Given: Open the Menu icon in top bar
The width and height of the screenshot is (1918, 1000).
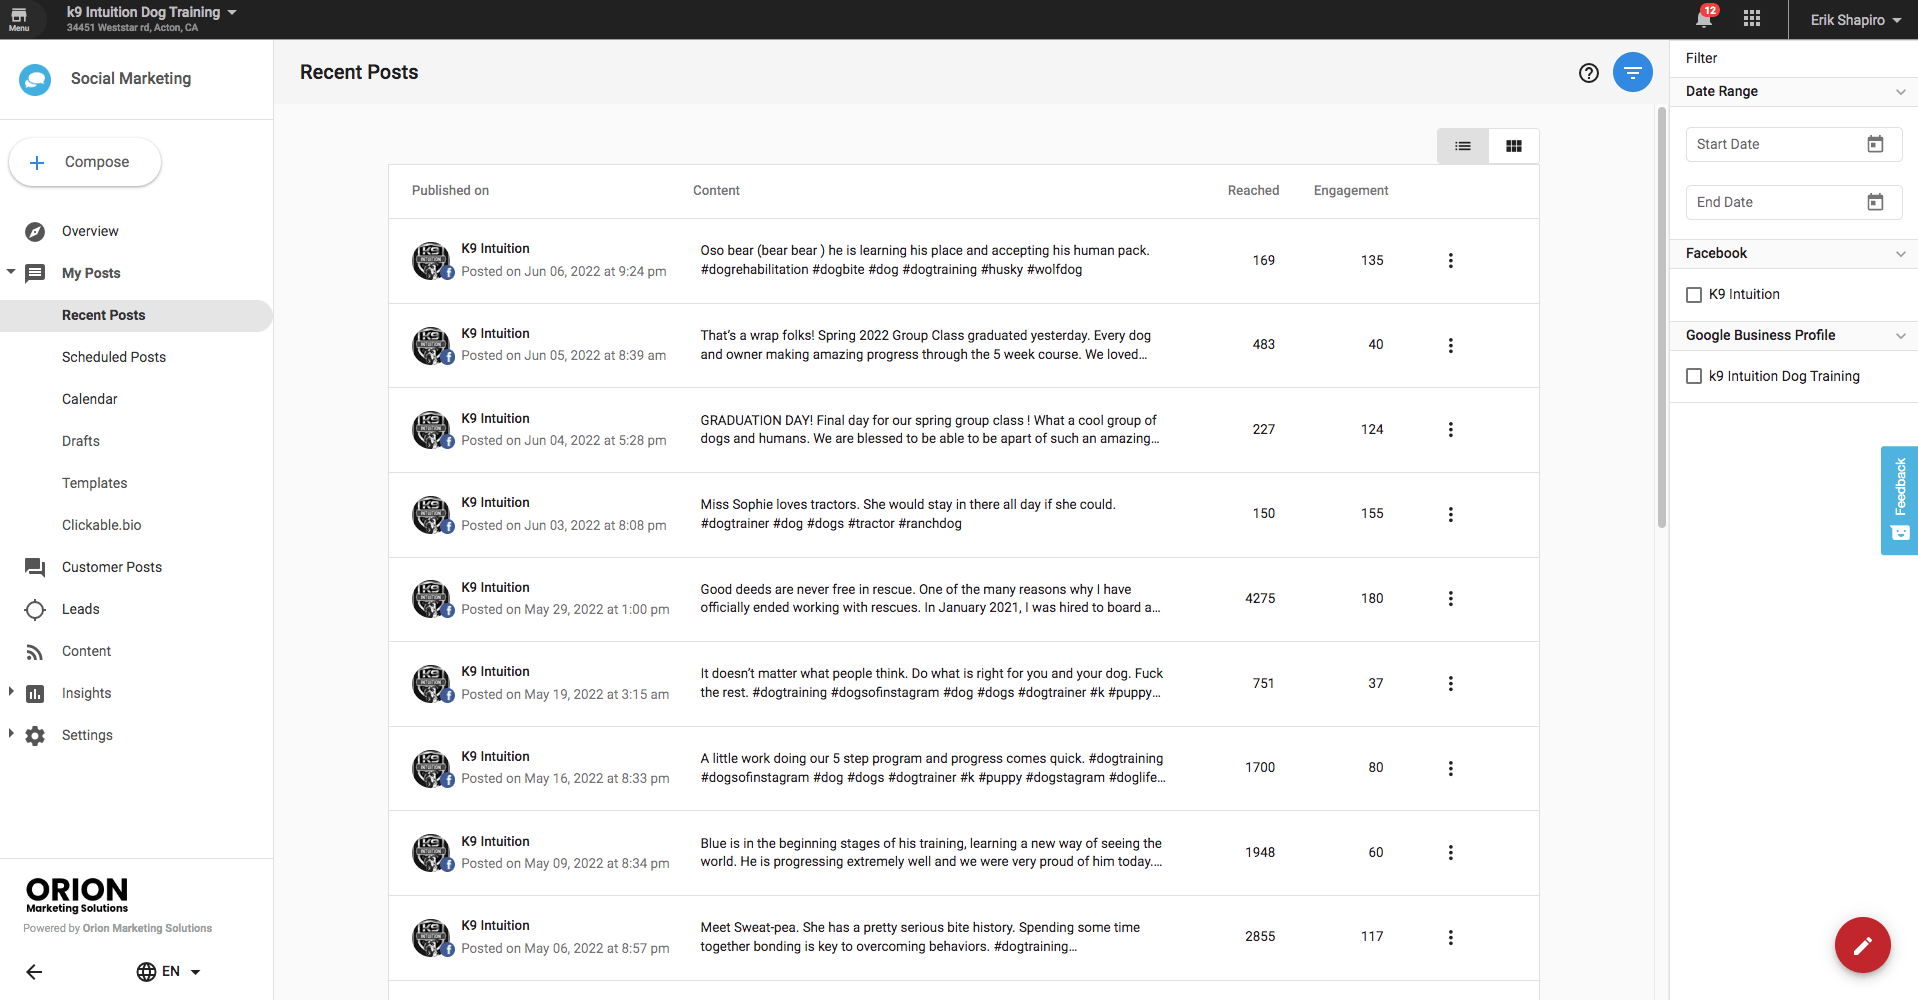Looking at the screenshot, I should click(19, 19).
